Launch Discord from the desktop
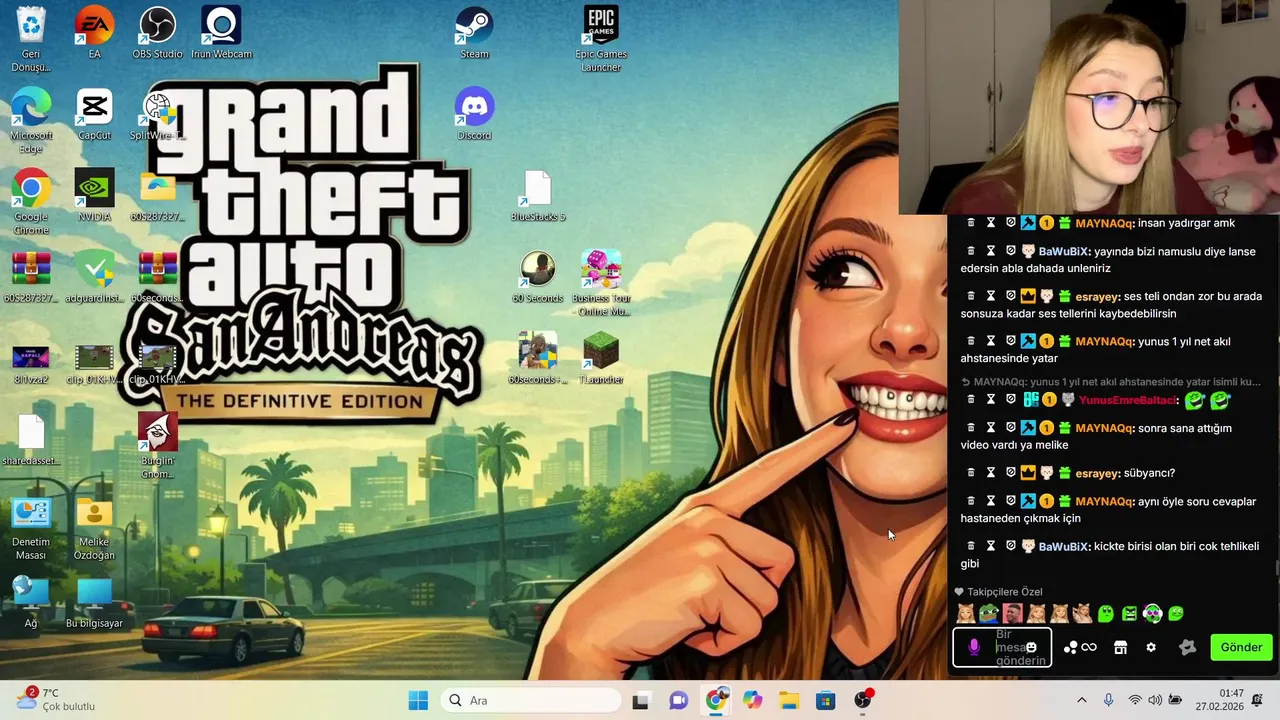 point(474,114)
